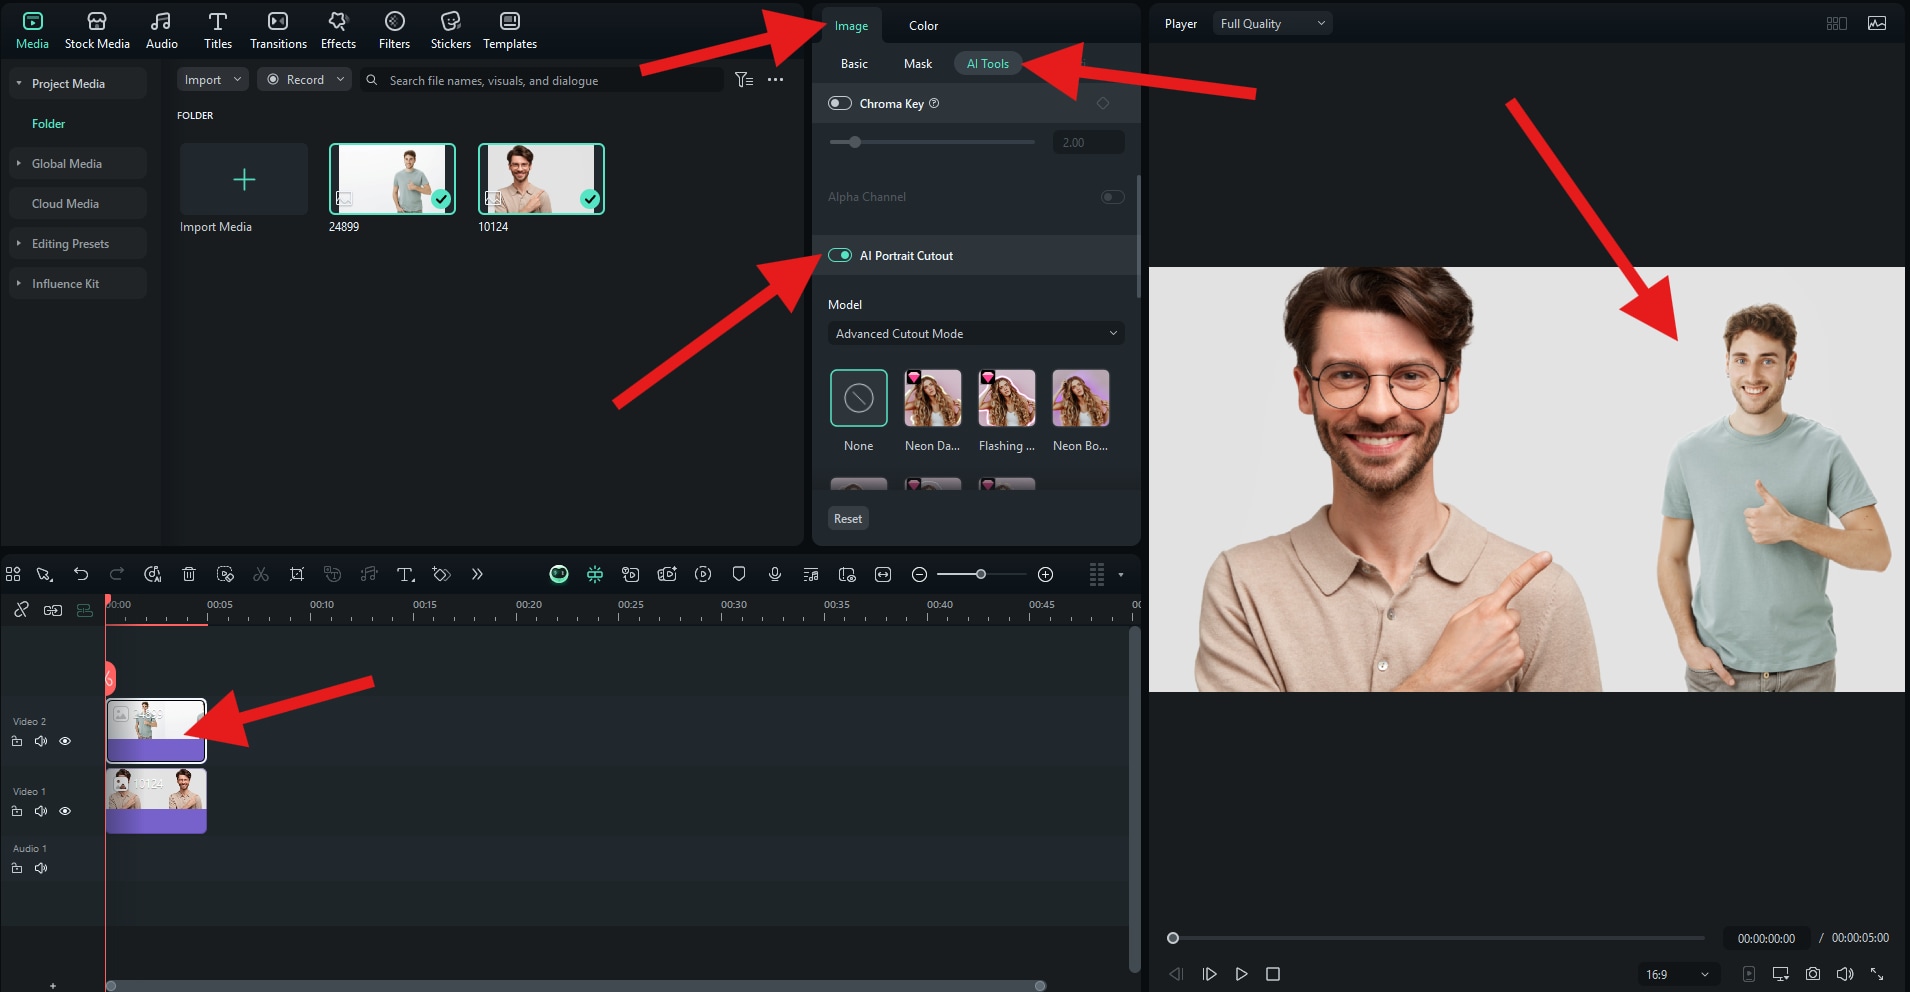Open the Transitions tab
This screenshot has height=992, width=1910.
coord(278,30)
